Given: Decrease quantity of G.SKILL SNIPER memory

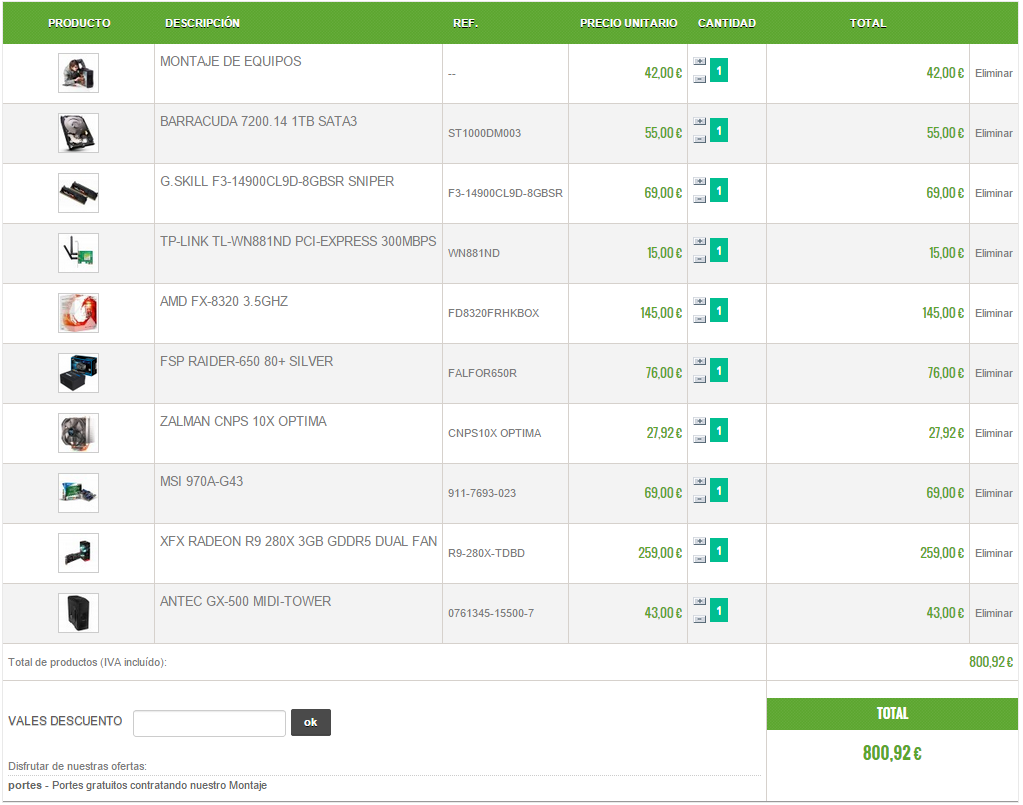Looking at the screenshot, I should coord(699,199).
